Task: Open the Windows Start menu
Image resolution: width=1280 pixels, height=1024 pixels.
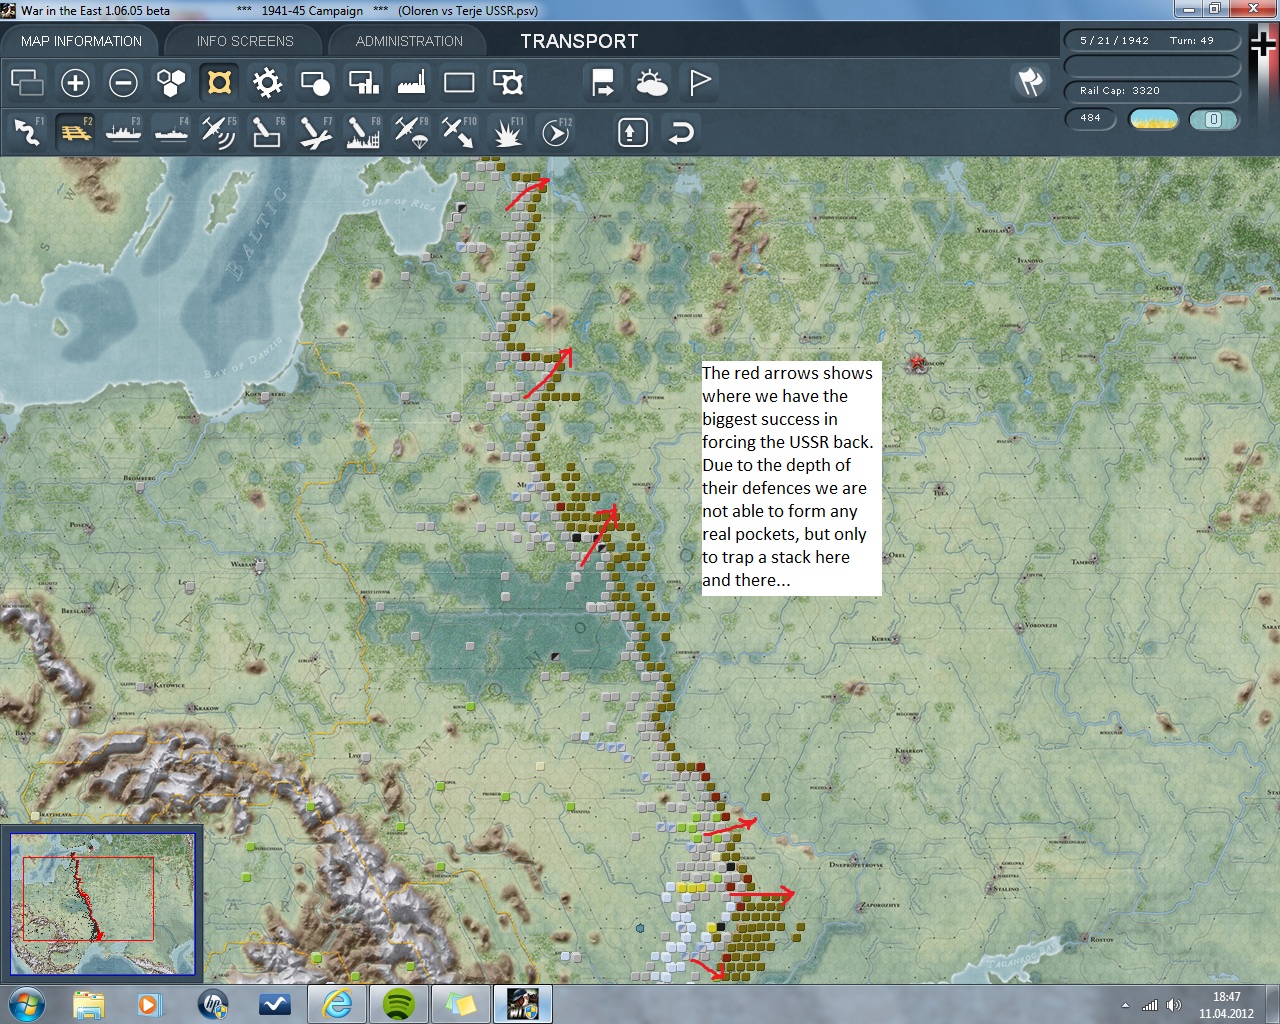Action: [26, 1004]
